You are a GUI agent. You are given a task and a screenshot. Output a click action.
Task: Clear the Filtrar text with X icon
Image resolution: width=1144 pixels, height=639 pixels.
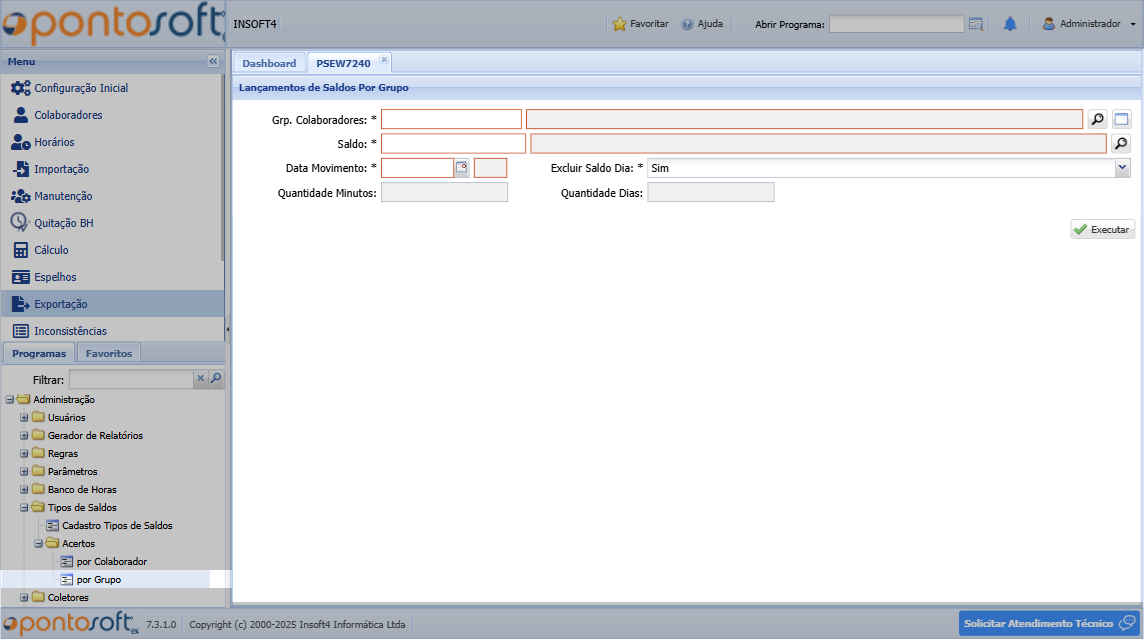200,379
